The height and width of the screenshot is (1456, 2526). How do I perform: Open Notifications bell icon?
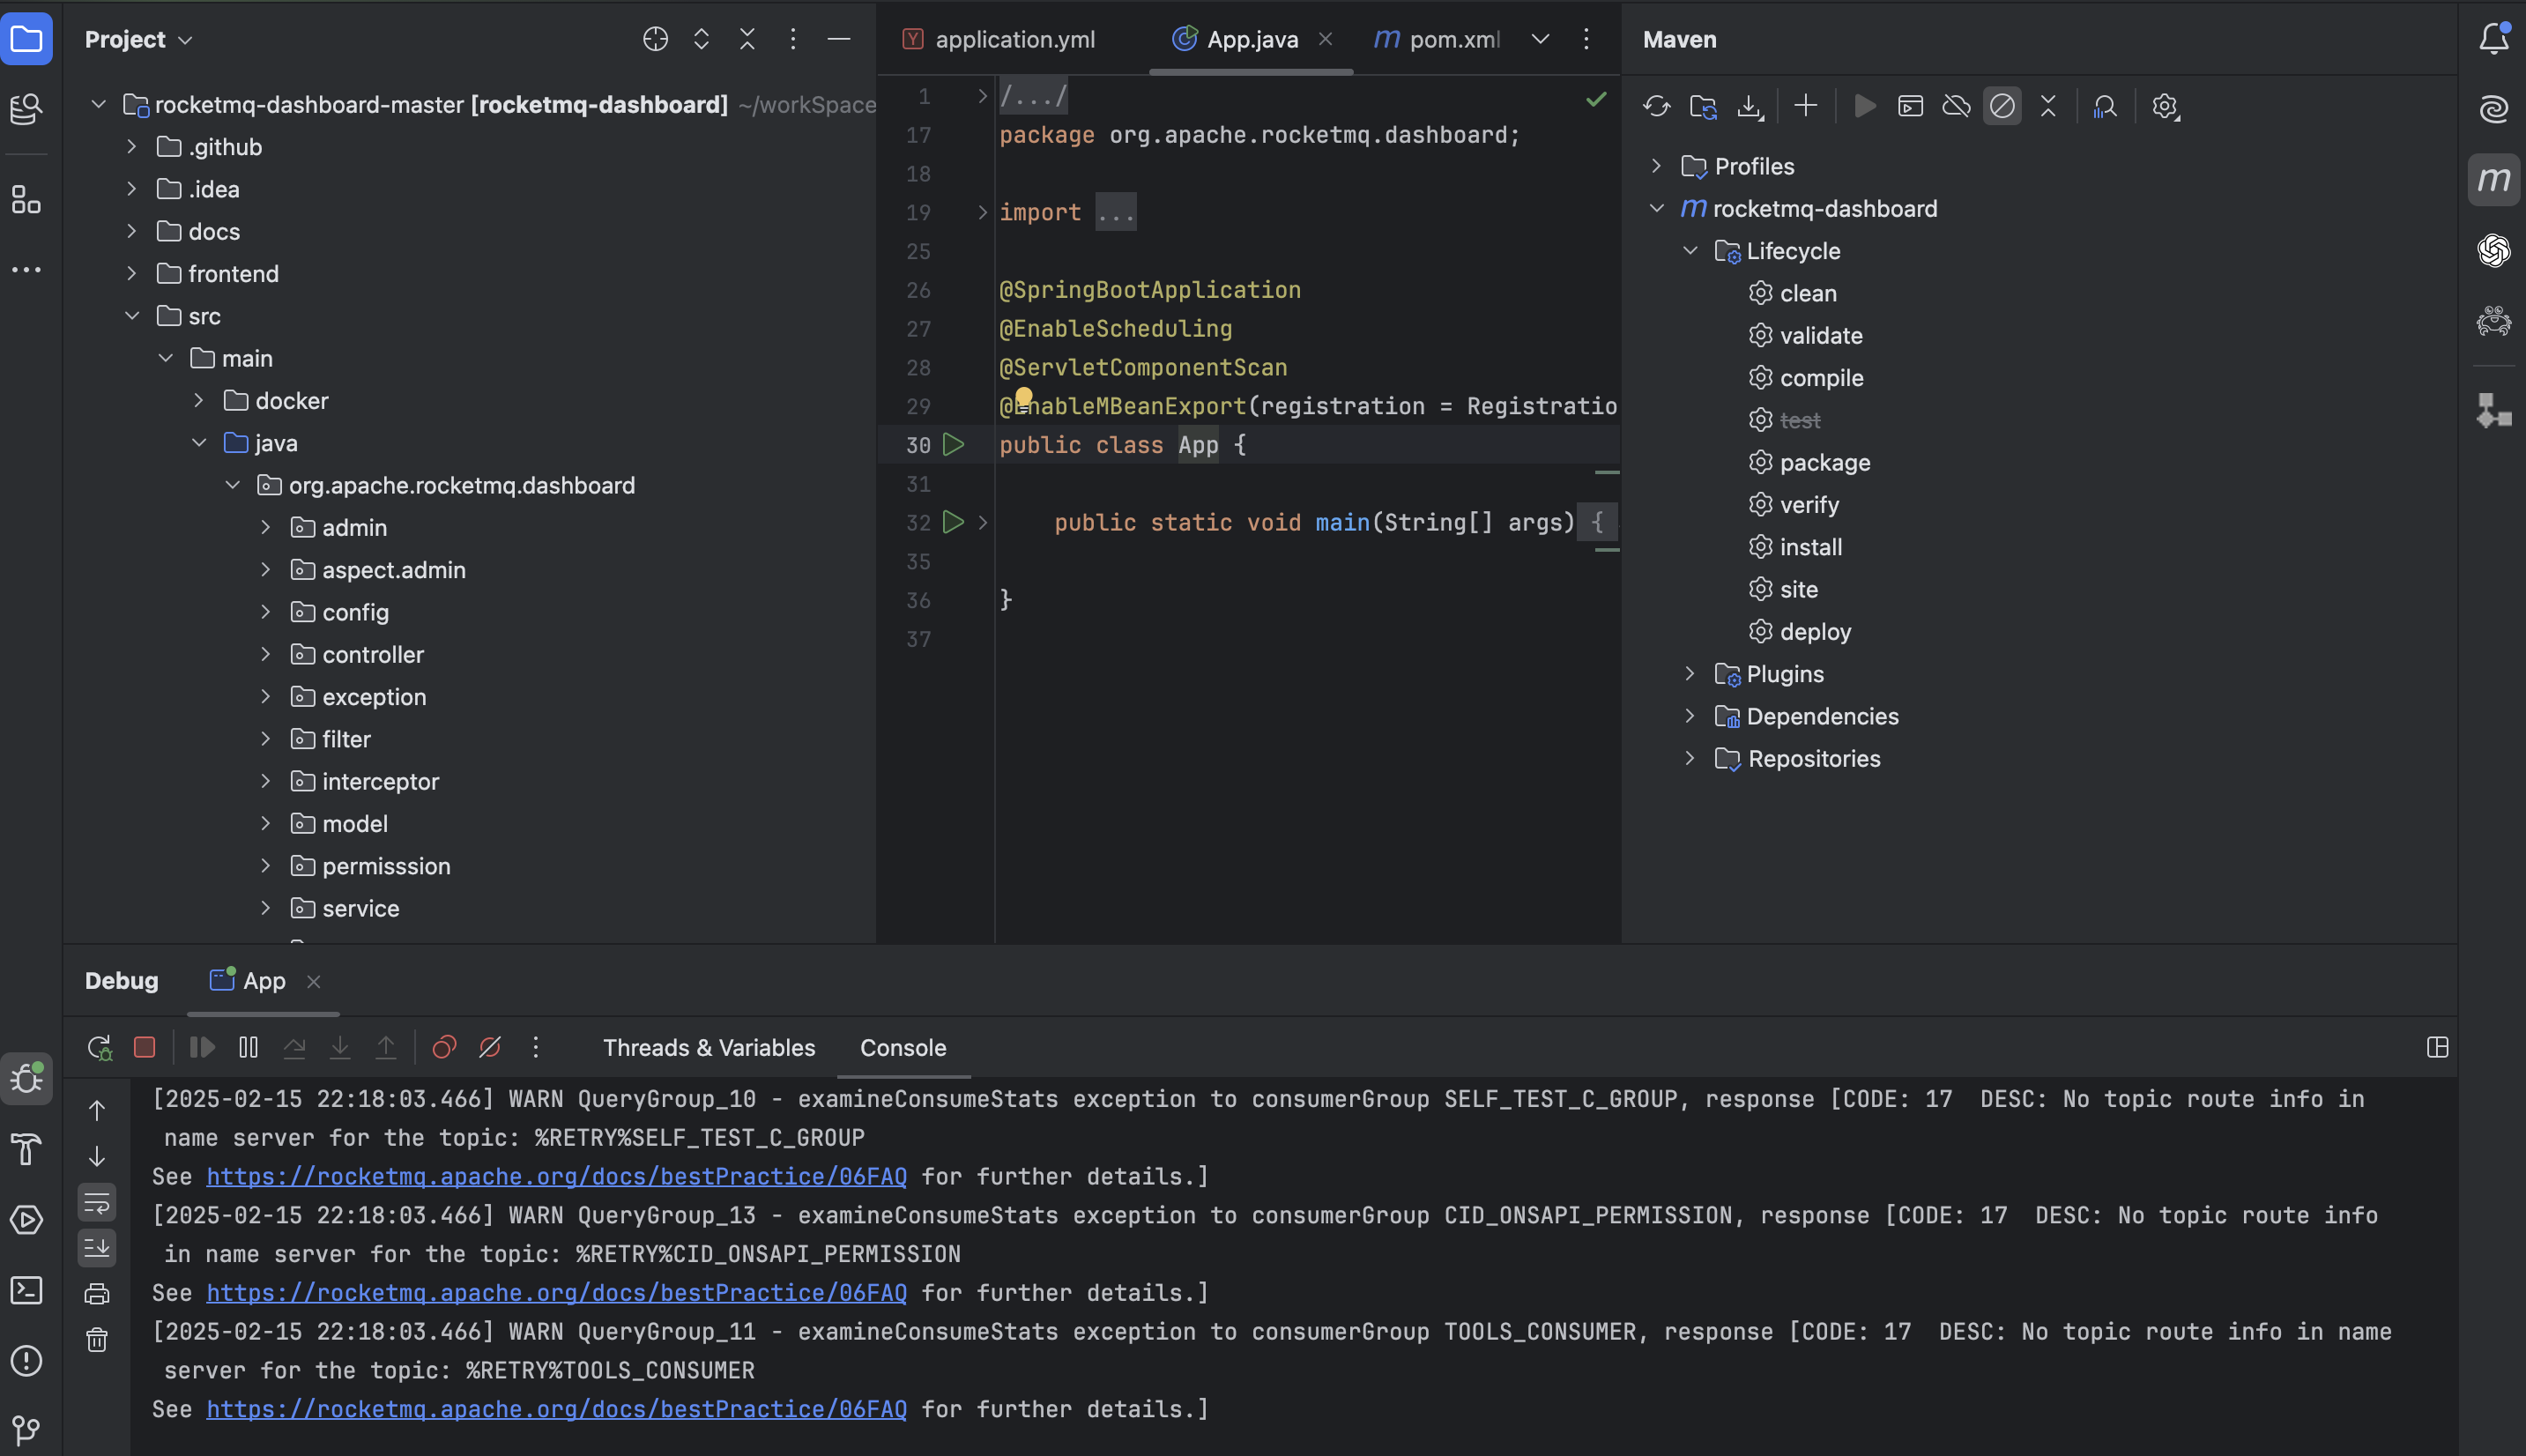coord(2494,39)
